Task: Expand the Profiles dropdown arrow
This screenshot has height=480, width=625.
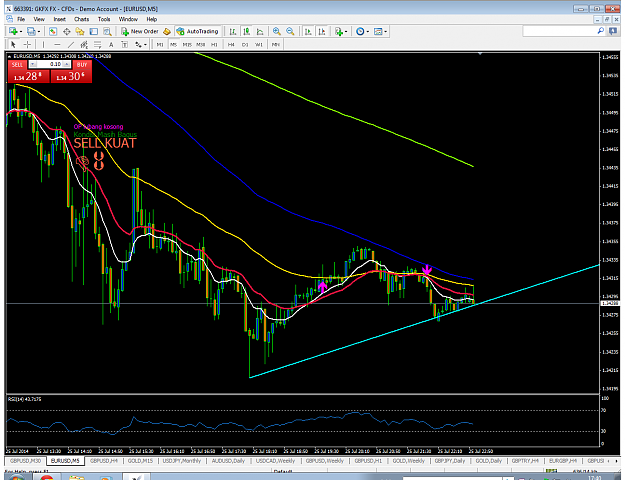Action: click(x=39, y=32)
